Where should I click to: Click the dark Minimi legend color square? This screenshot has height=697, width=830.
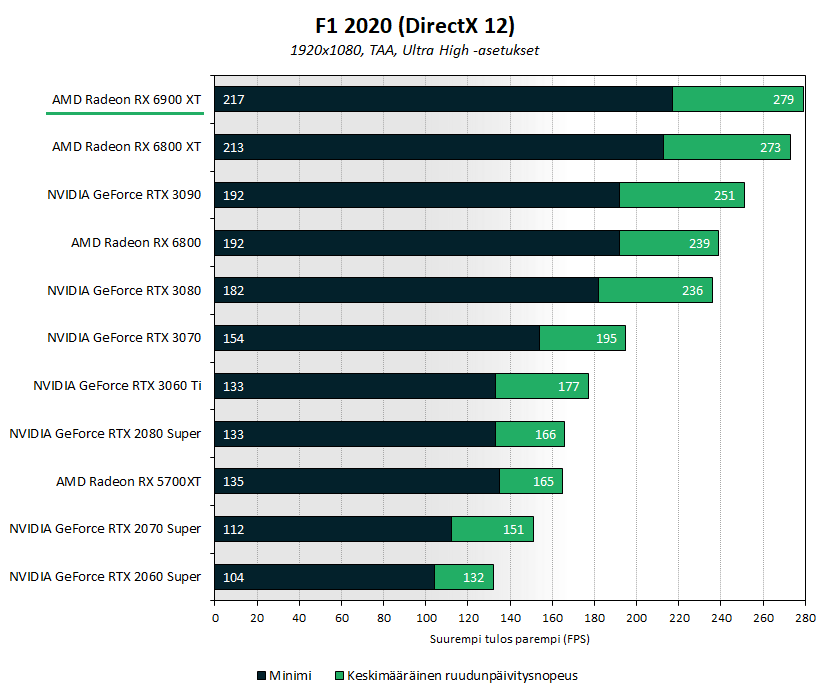(x=261, y=676)
